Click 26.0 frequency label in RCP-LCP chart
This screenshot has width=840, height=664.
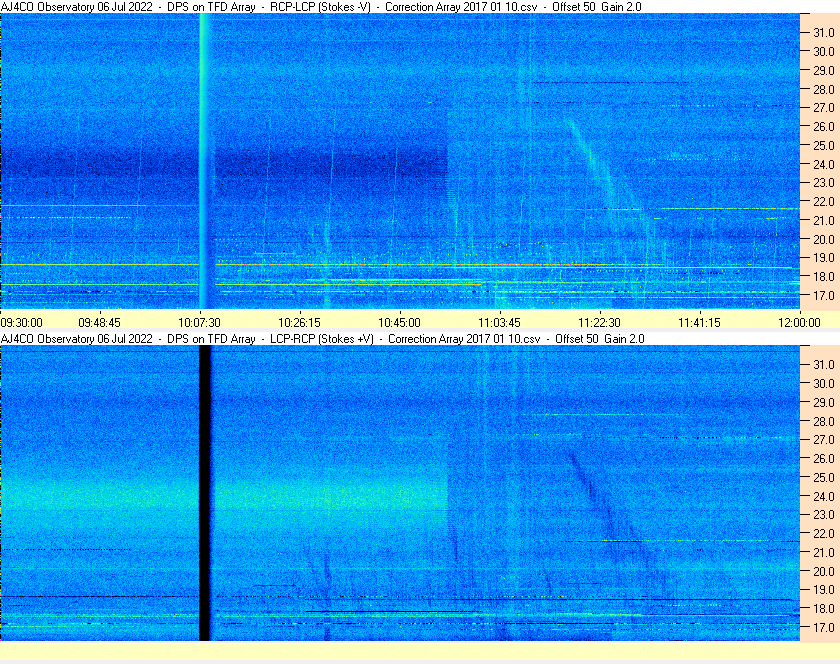[824, 126]
